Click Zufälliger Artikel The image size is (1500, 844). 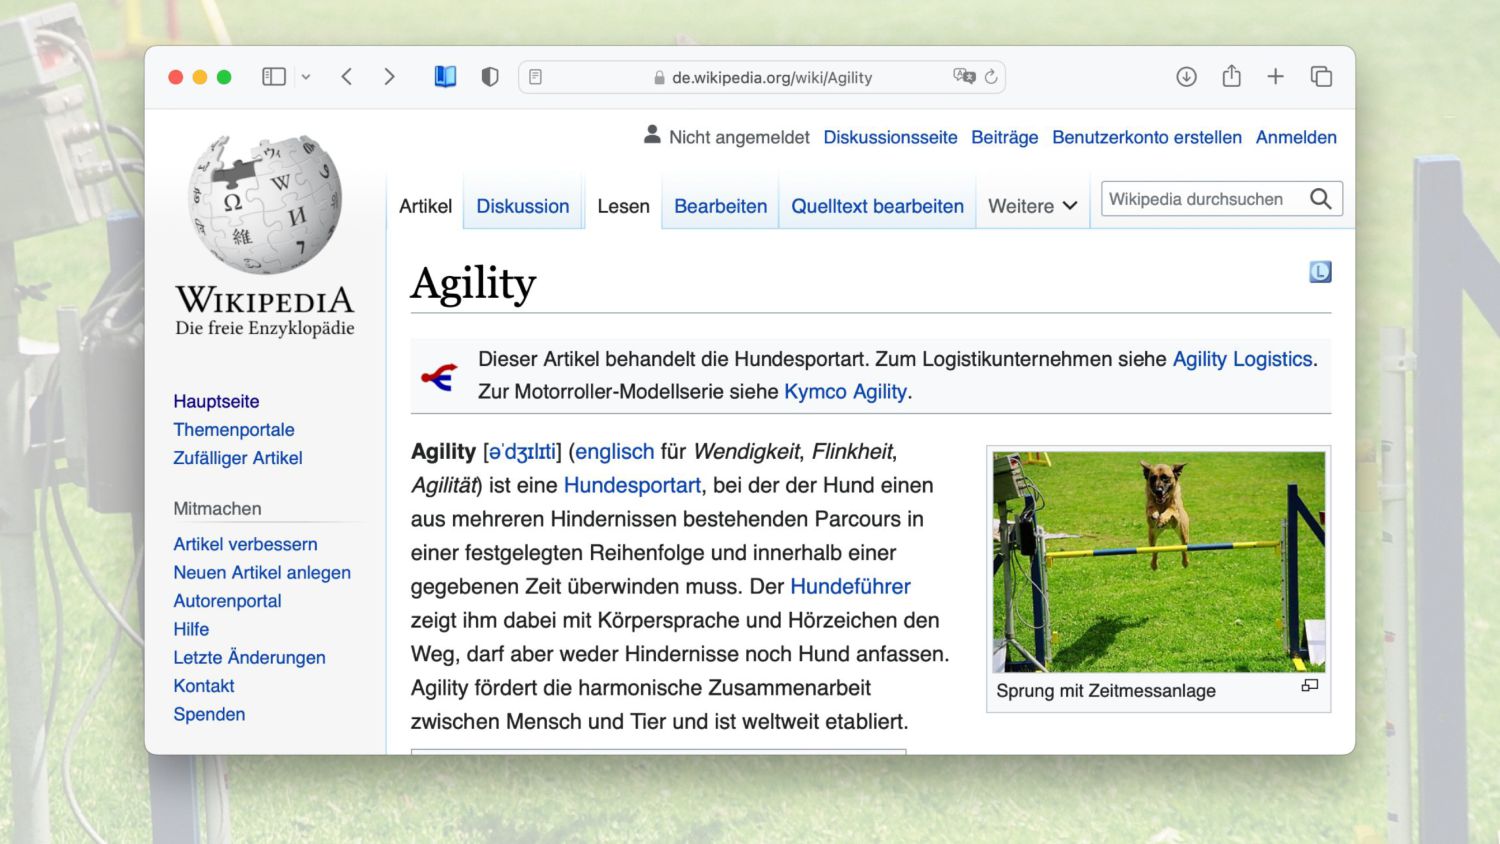click(x=238, y=458)
